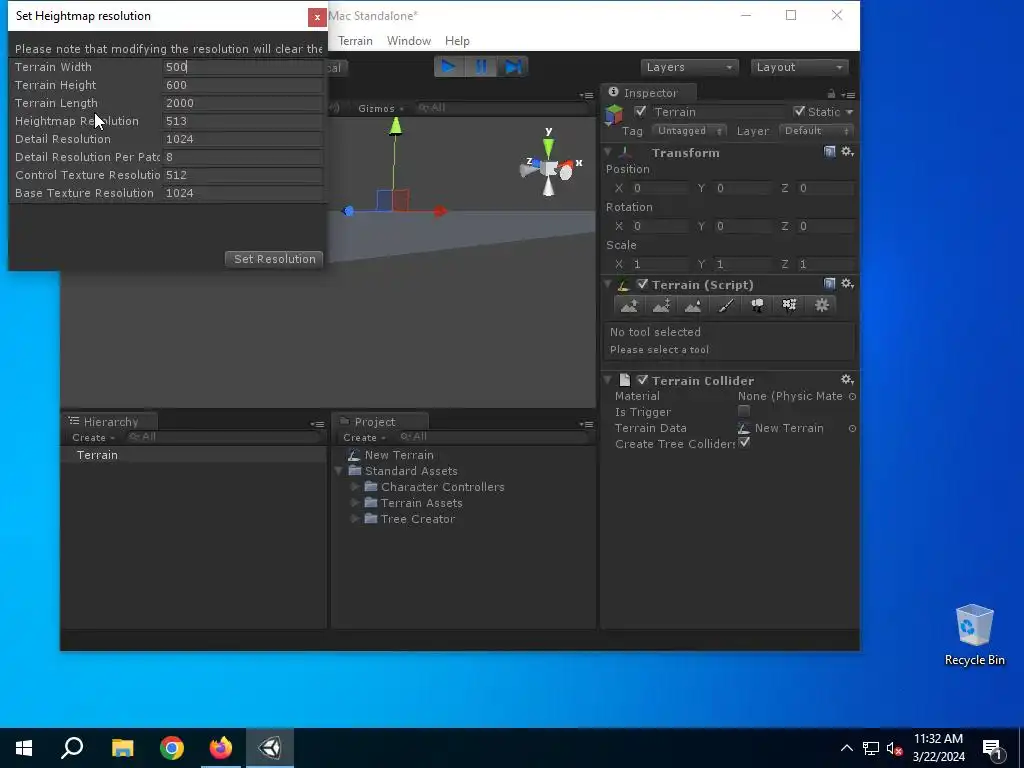Click the Pause button in toolbar
The height and width of the screenshot is (768, 1024).
point(481,67)
